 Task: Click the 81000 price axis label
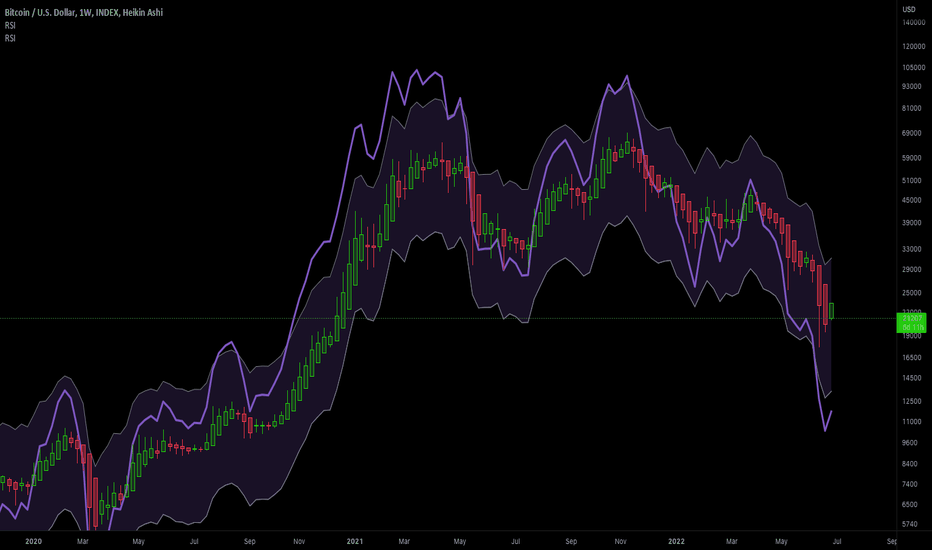tap(912, 109)
